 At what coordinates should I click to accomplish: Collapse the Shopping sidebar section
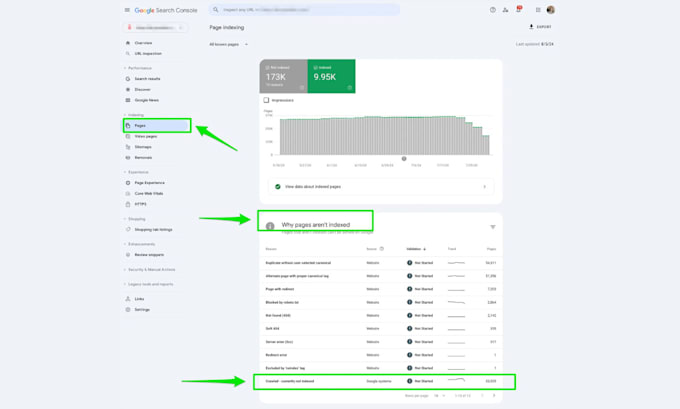(135, 219)
